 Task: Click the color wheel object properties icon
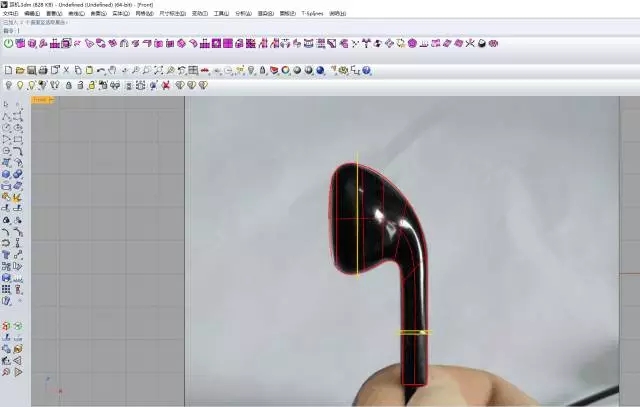click(x=286, y=71)
